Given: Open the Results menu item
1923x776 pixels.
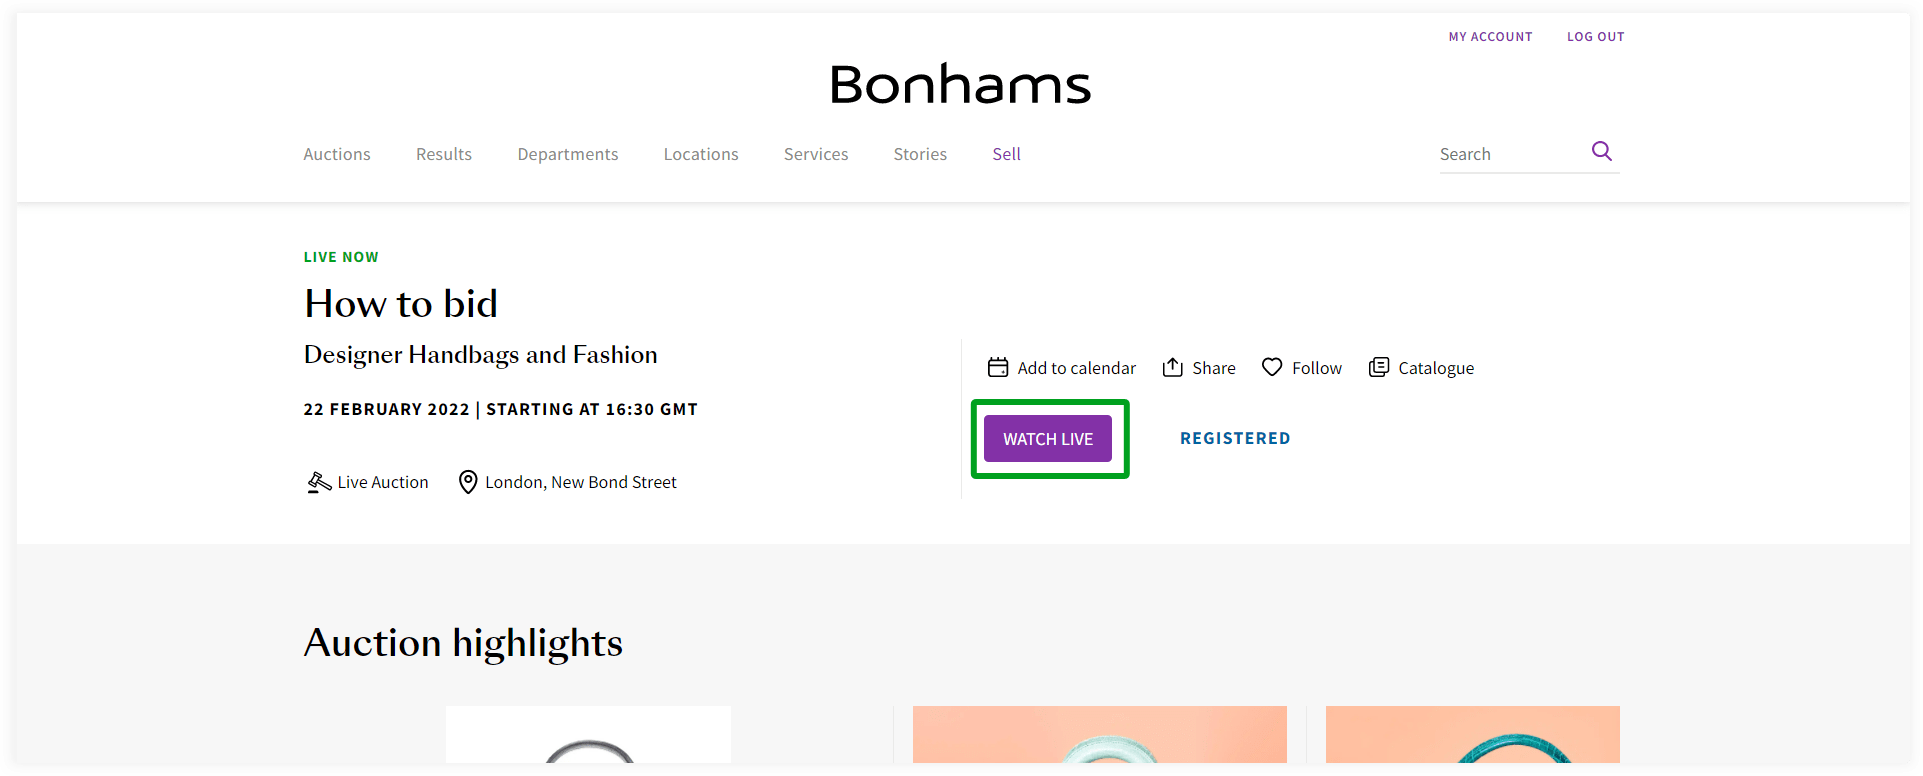Looking at the screenshot, I should coord(444,154).
